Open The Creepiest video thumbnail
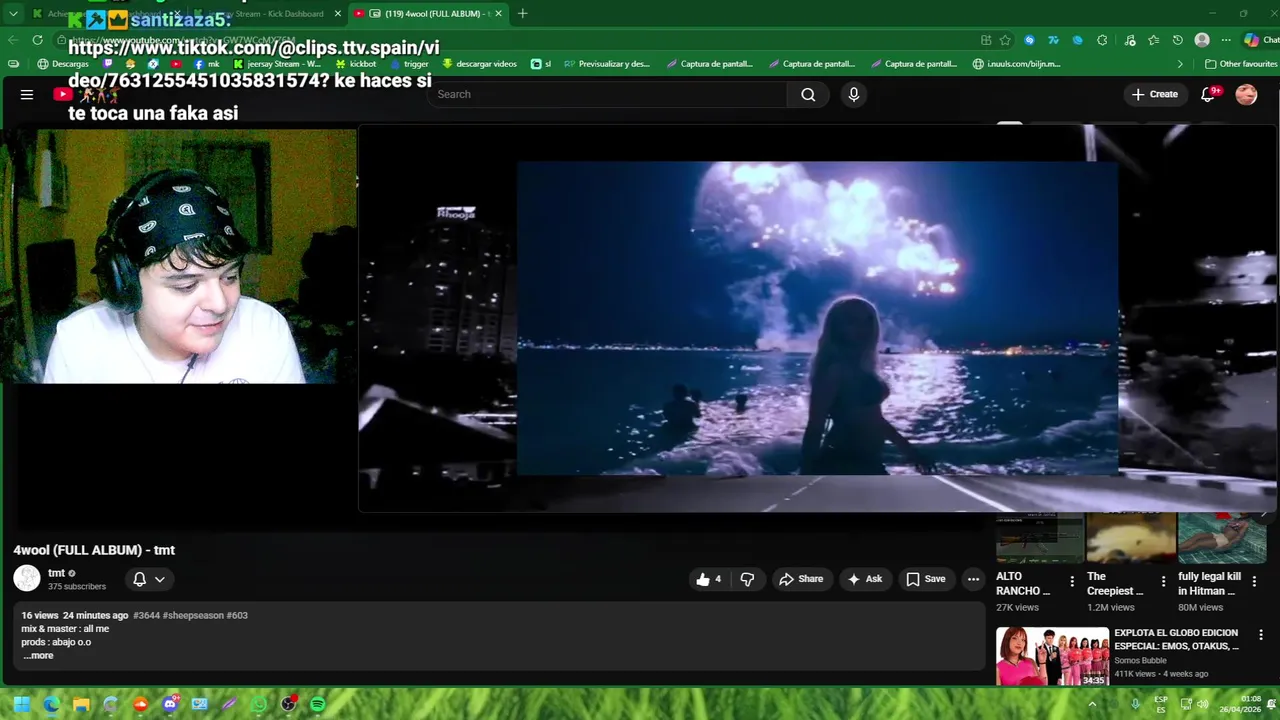The width and height of the screenshot is (1280, 720). (1131, 538)
